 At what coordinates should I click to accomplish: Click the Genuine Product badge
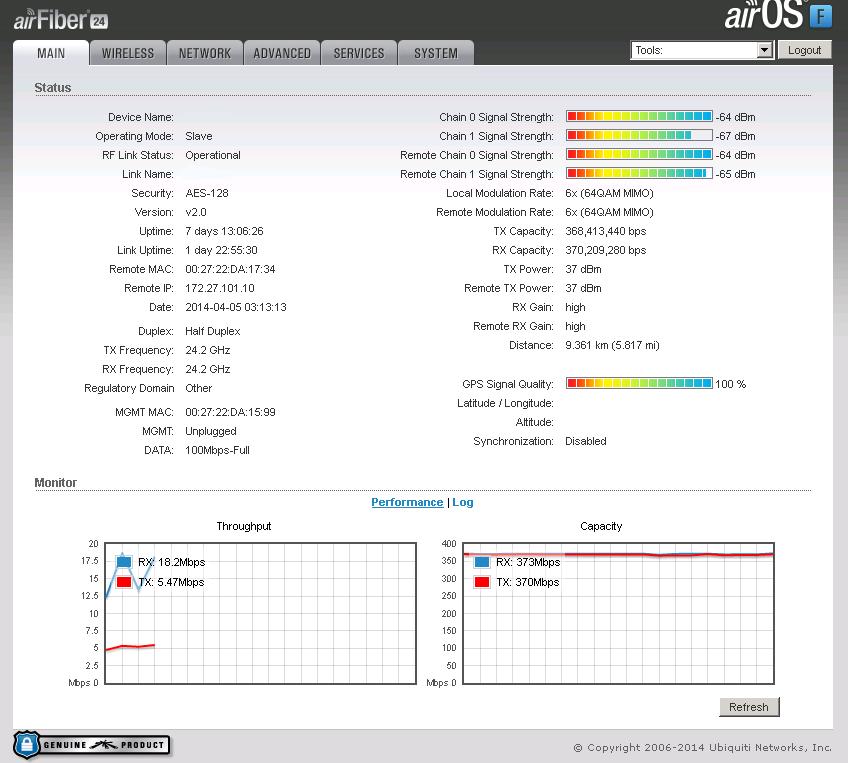coord(91,745)
